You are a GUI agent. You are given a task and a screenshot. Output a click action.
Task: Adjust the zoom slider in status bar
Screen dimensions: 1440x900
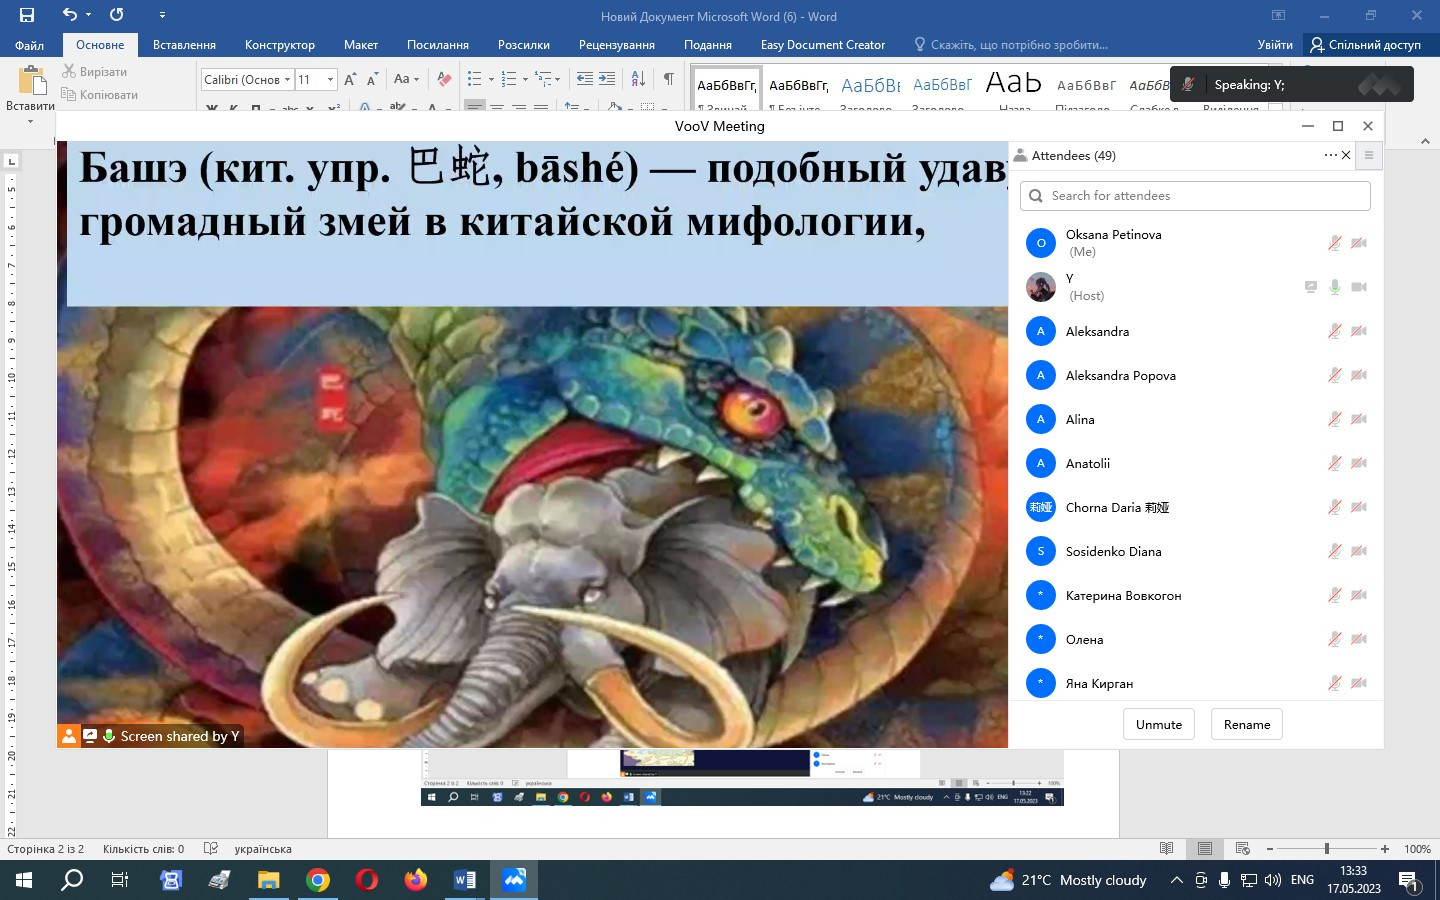coord(1327,849)
